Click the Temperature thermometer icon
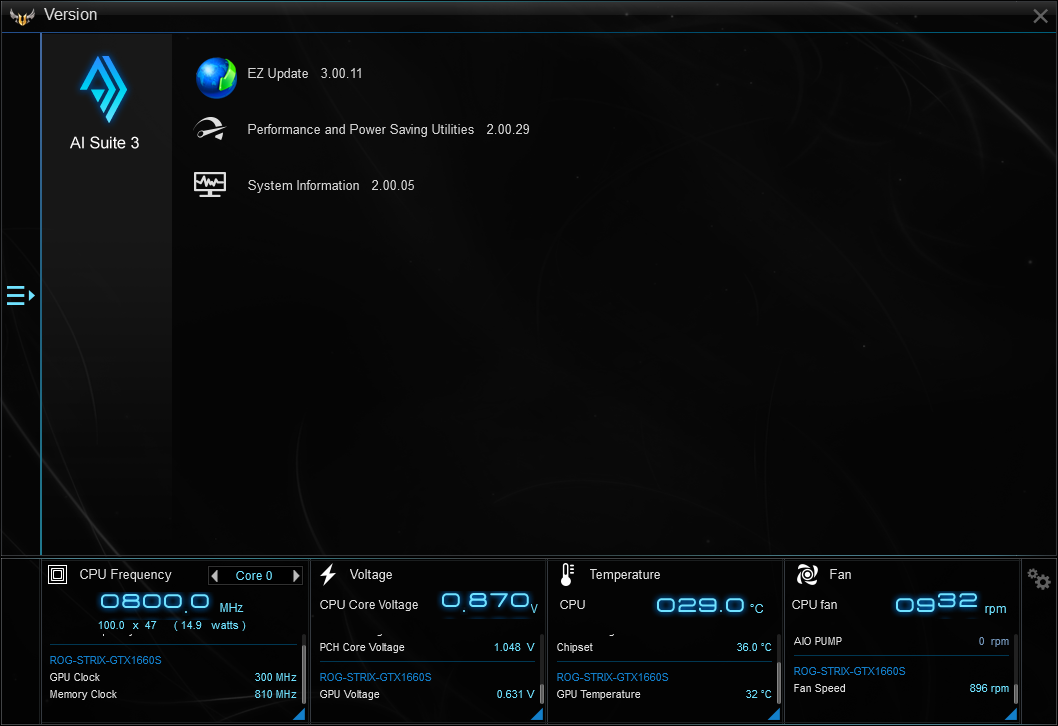Screen dimensions: 1058x726 567,574
